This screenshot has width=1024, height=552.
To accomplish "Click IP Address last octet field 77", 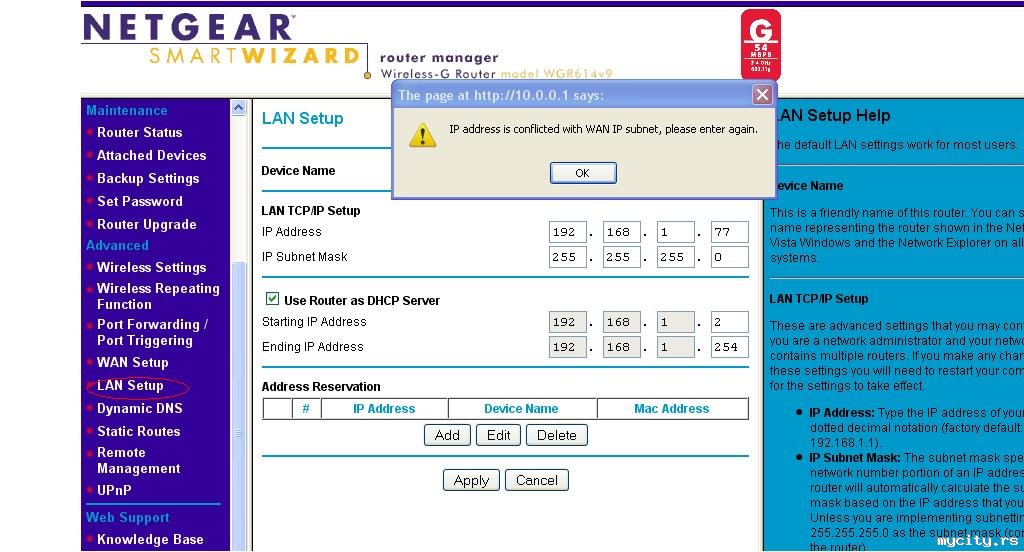I will 729,232.
